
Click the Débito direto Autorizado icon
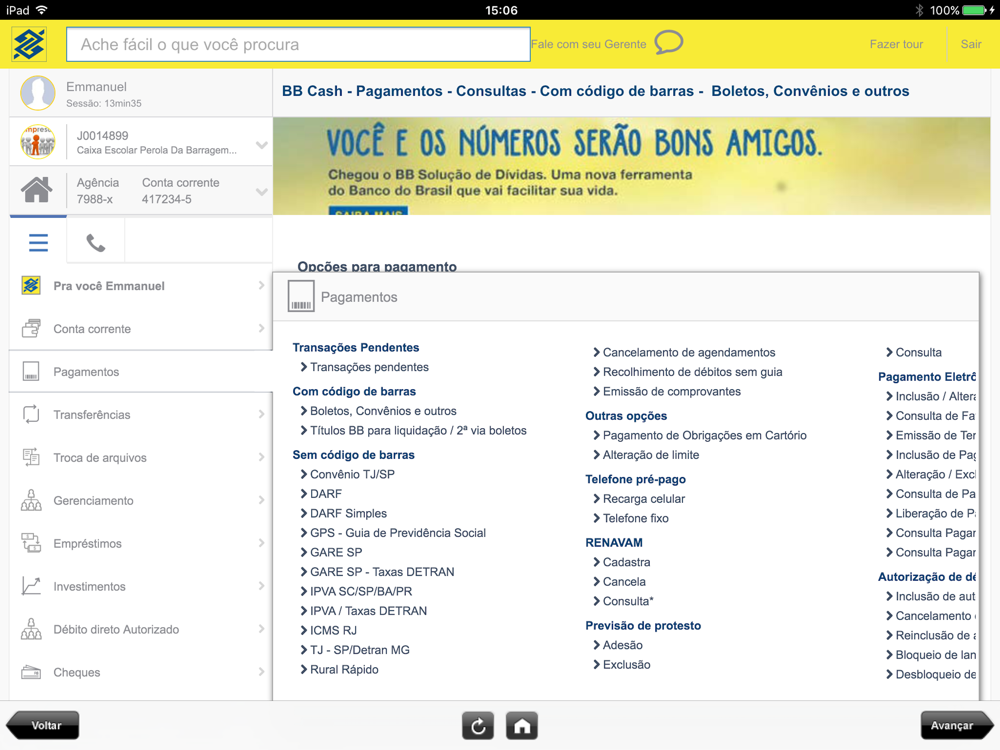(31, 629)
